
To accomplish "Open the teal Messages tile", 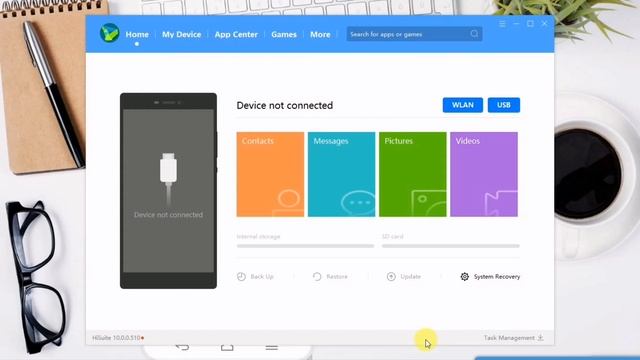I will click(342, 174).
